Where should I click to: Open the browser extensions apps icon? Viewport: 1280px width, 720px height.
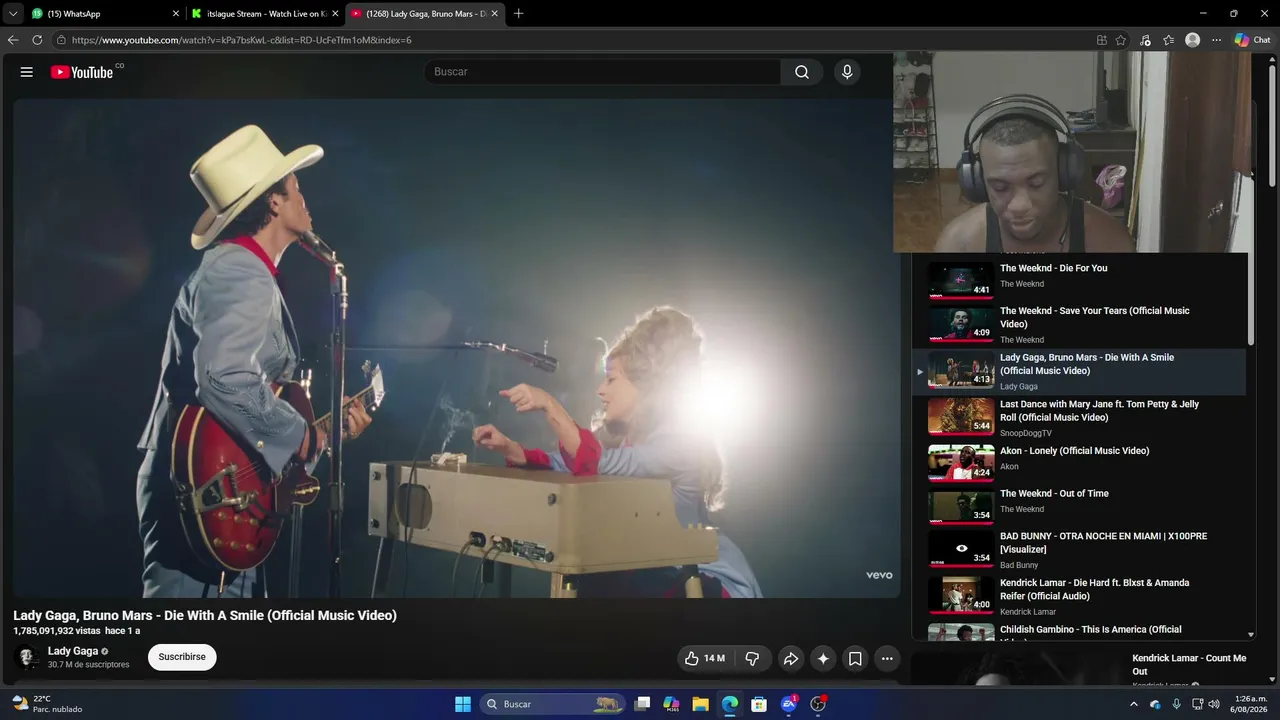[1101, 40]
